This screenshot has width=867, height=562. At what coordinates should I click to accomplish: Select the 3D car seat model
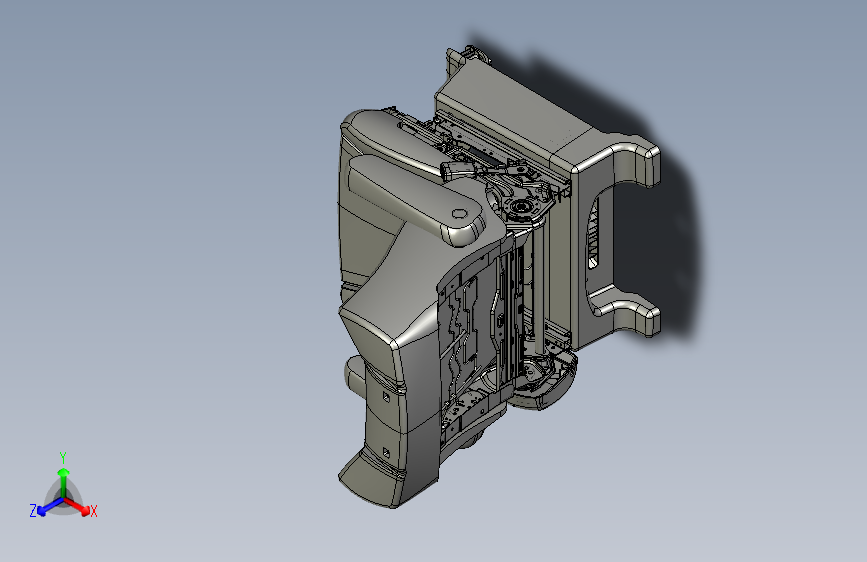(499, 277)
